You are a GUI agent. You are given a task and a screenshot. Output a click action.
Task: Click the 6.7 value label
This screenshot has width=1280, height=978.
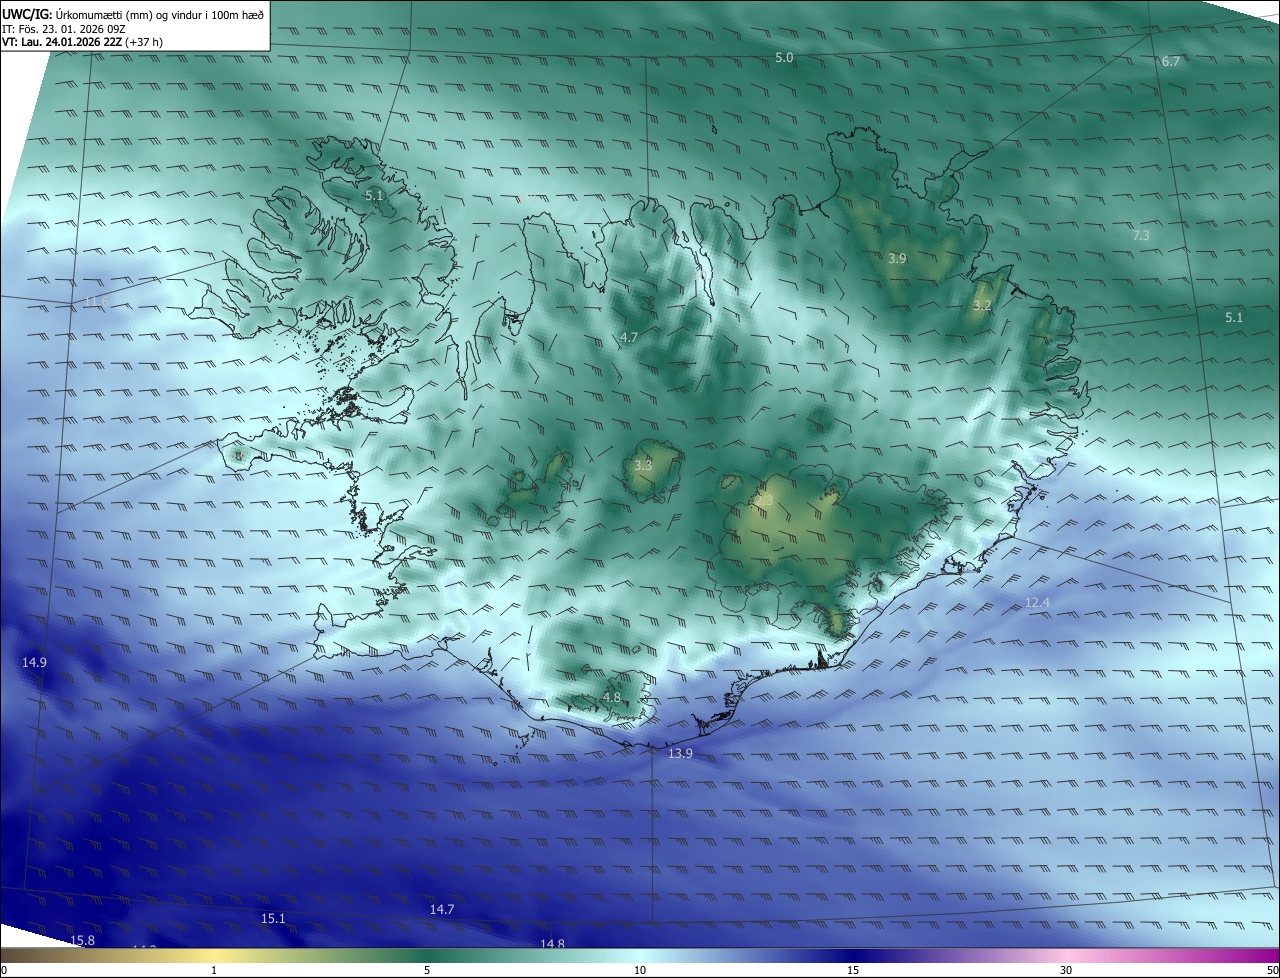[x=1171, y=61]
